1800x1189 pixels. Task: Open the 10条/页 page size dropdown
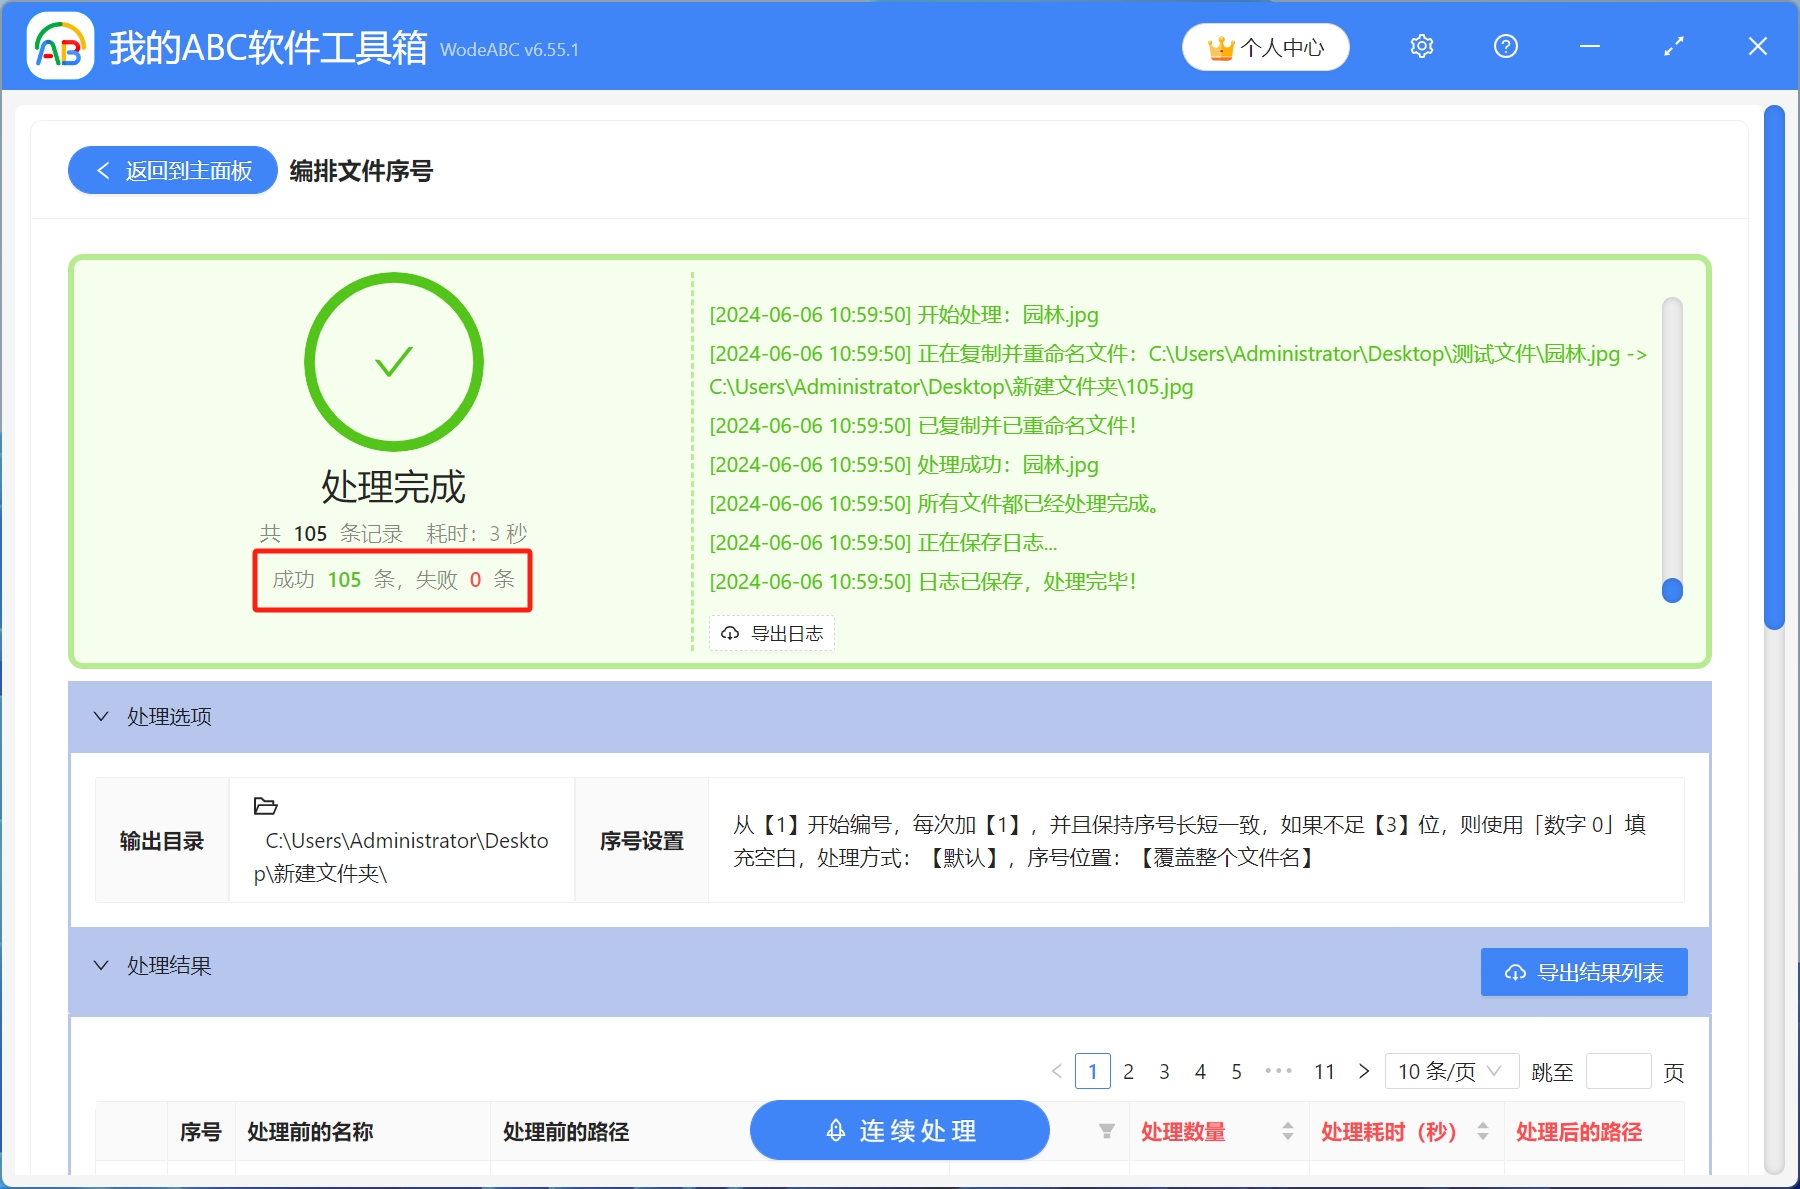point(1451,1071)
